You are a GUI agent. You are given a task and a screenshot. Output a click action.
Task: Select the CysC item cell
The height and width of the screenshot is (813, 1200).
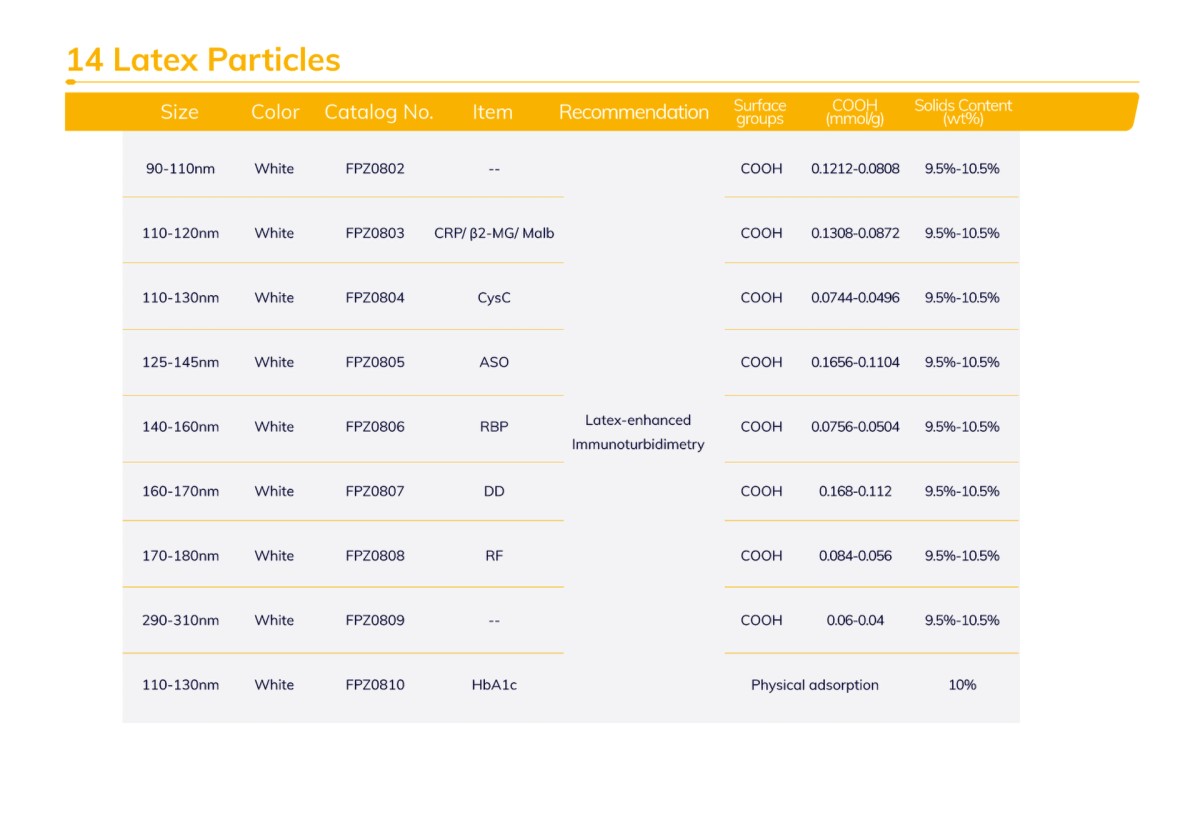click(x=494, y=298)
